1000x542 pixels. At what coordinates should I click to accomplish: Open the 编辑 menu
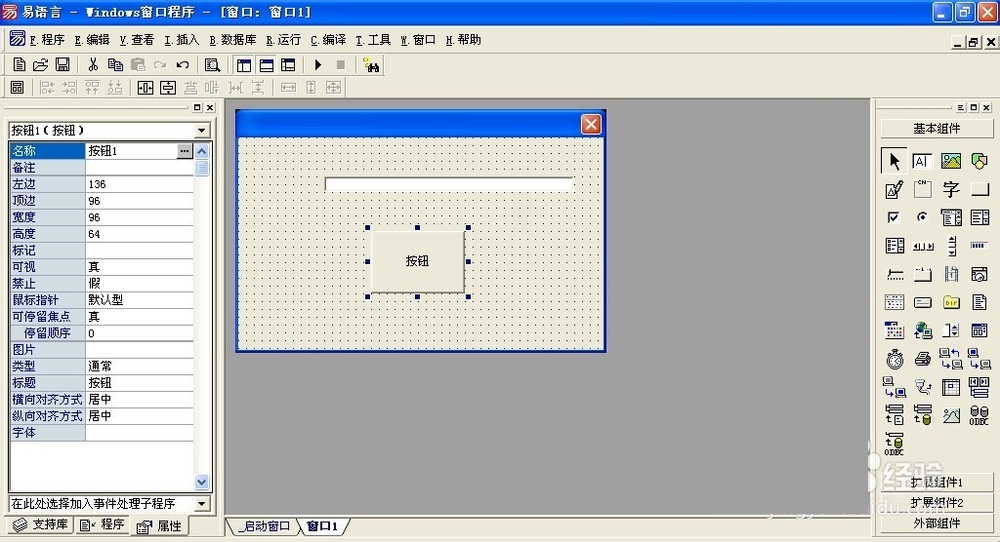(x=92, y=40)
